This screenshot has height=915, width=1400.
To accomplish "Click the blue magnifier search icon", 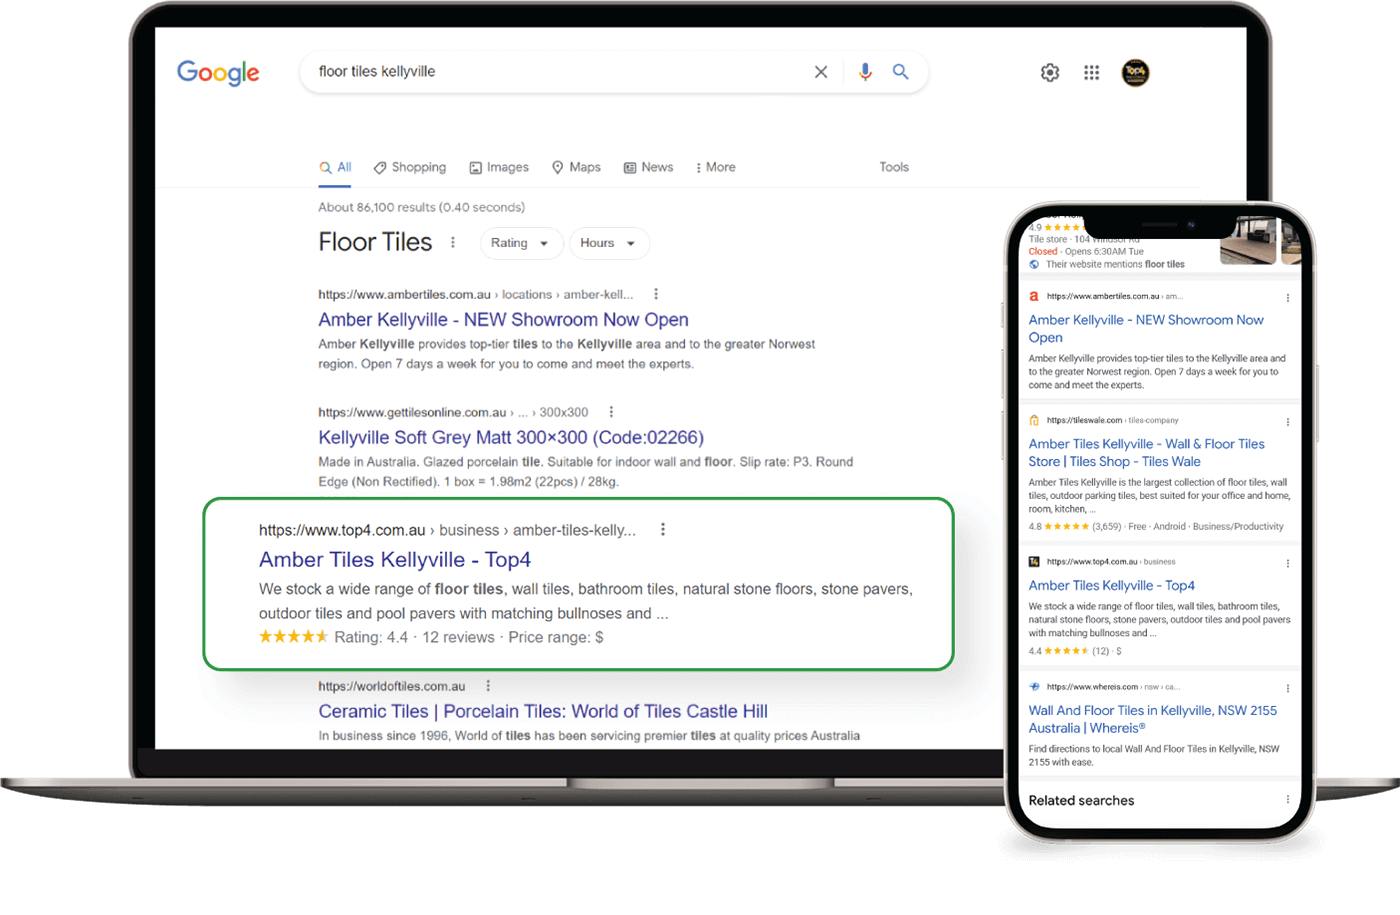I will tap(901, 72).
